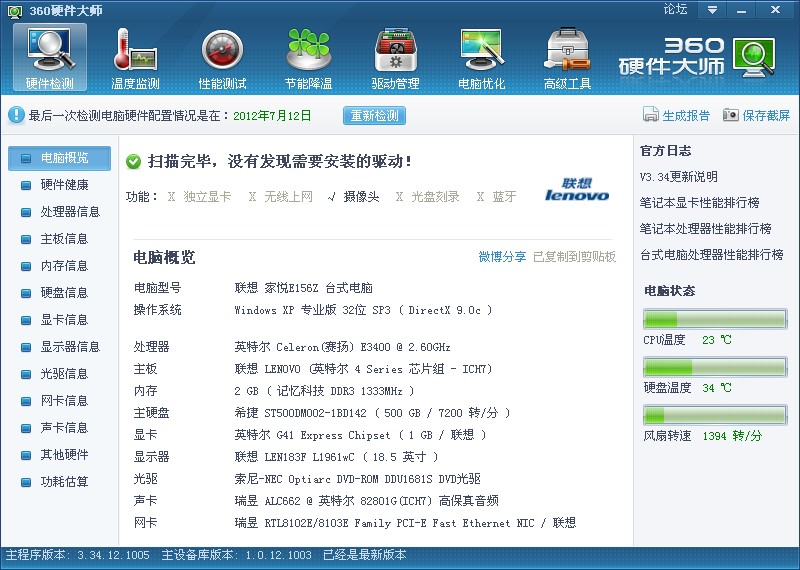Click 已复制到剪贴板 clipboard text

574,256
